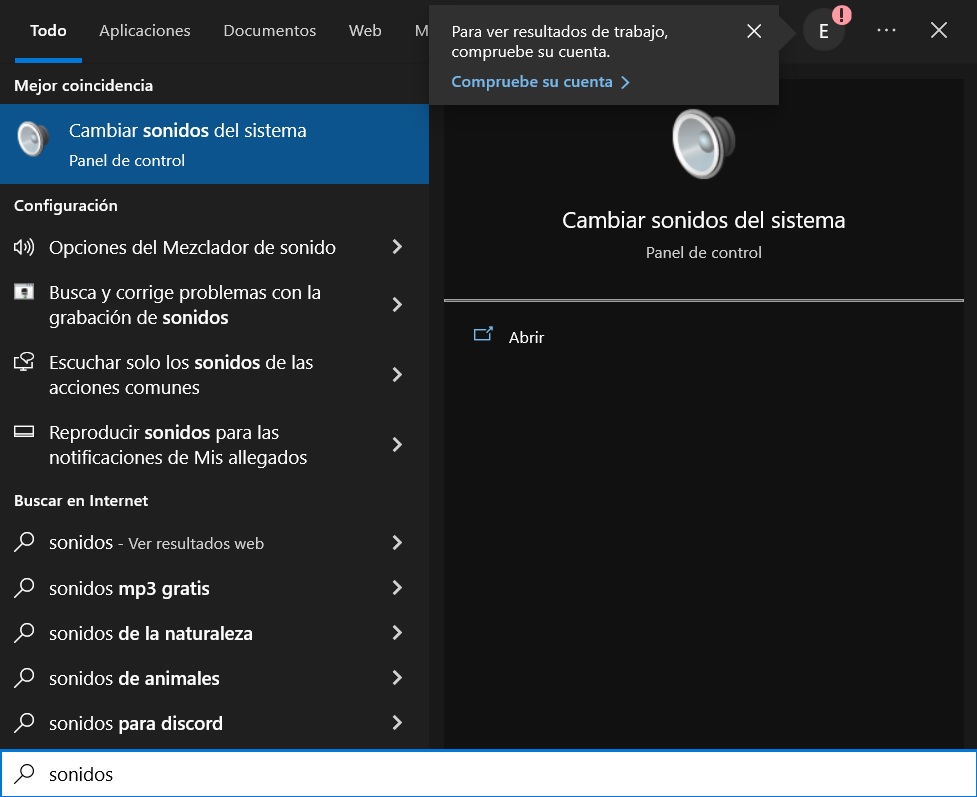
Task: Open 'Busca y corrige problemas con la grabación de sonidos'
Action: tap(184, 305)
